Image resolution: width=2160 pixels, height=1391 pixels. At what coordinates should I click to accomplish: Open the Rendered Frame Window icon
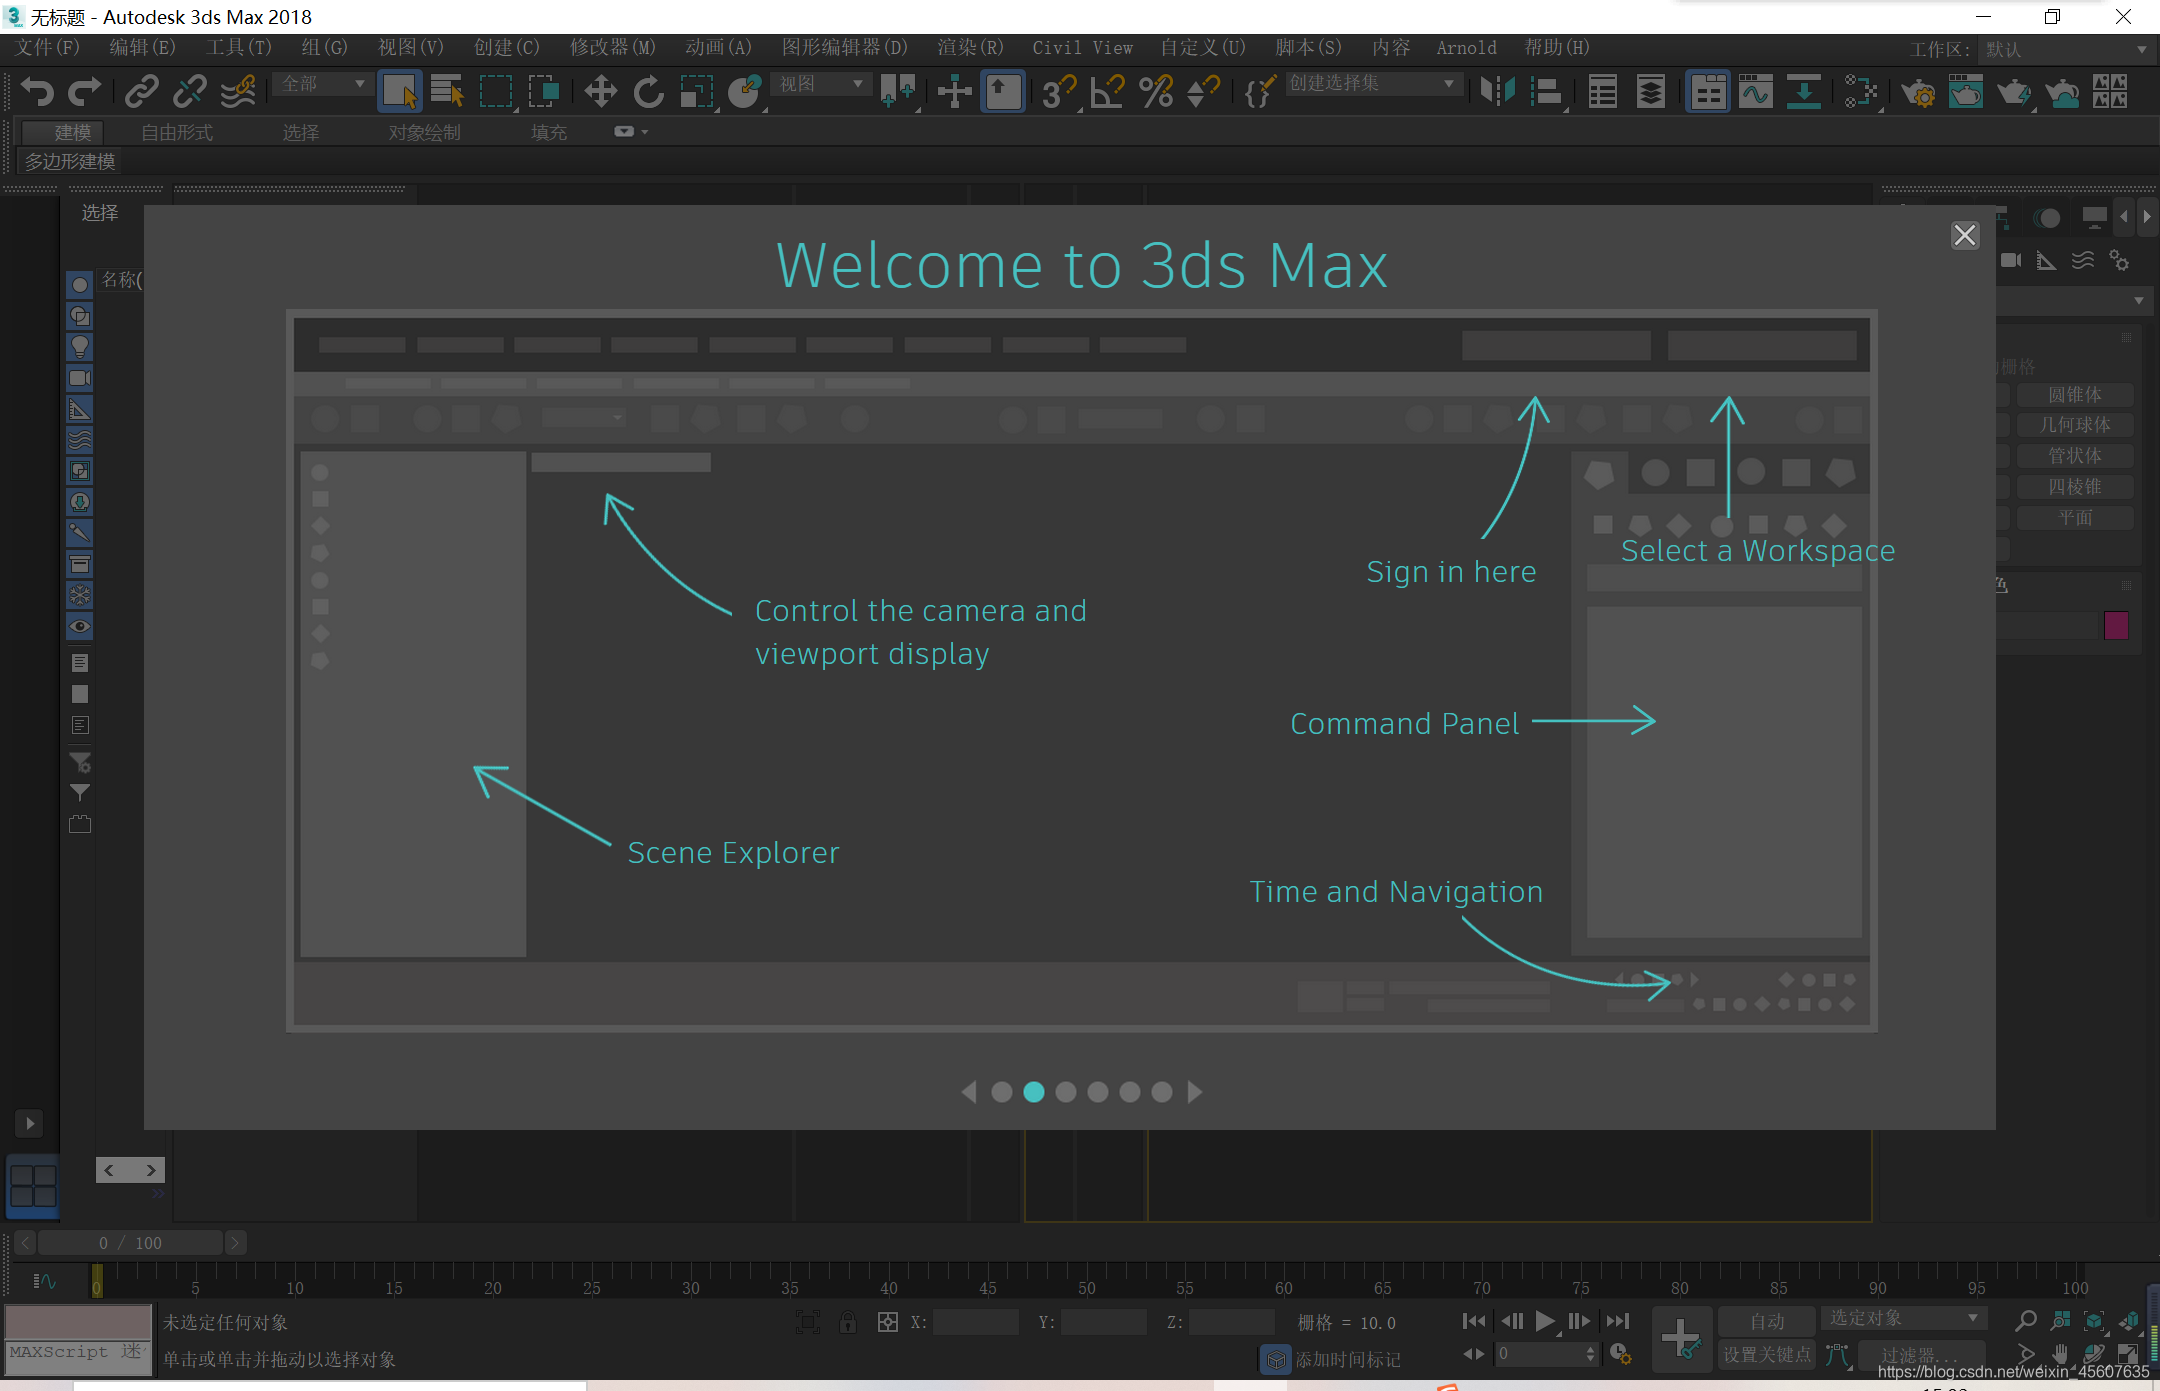point(1966,92)
